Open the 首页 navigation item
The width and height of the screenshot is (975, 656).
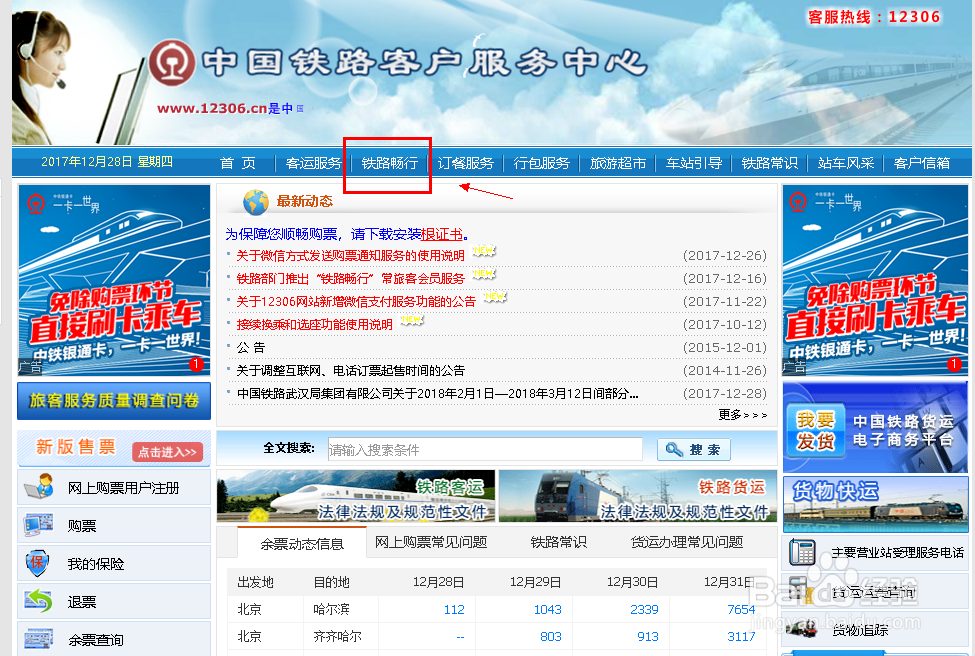point(238,163)
